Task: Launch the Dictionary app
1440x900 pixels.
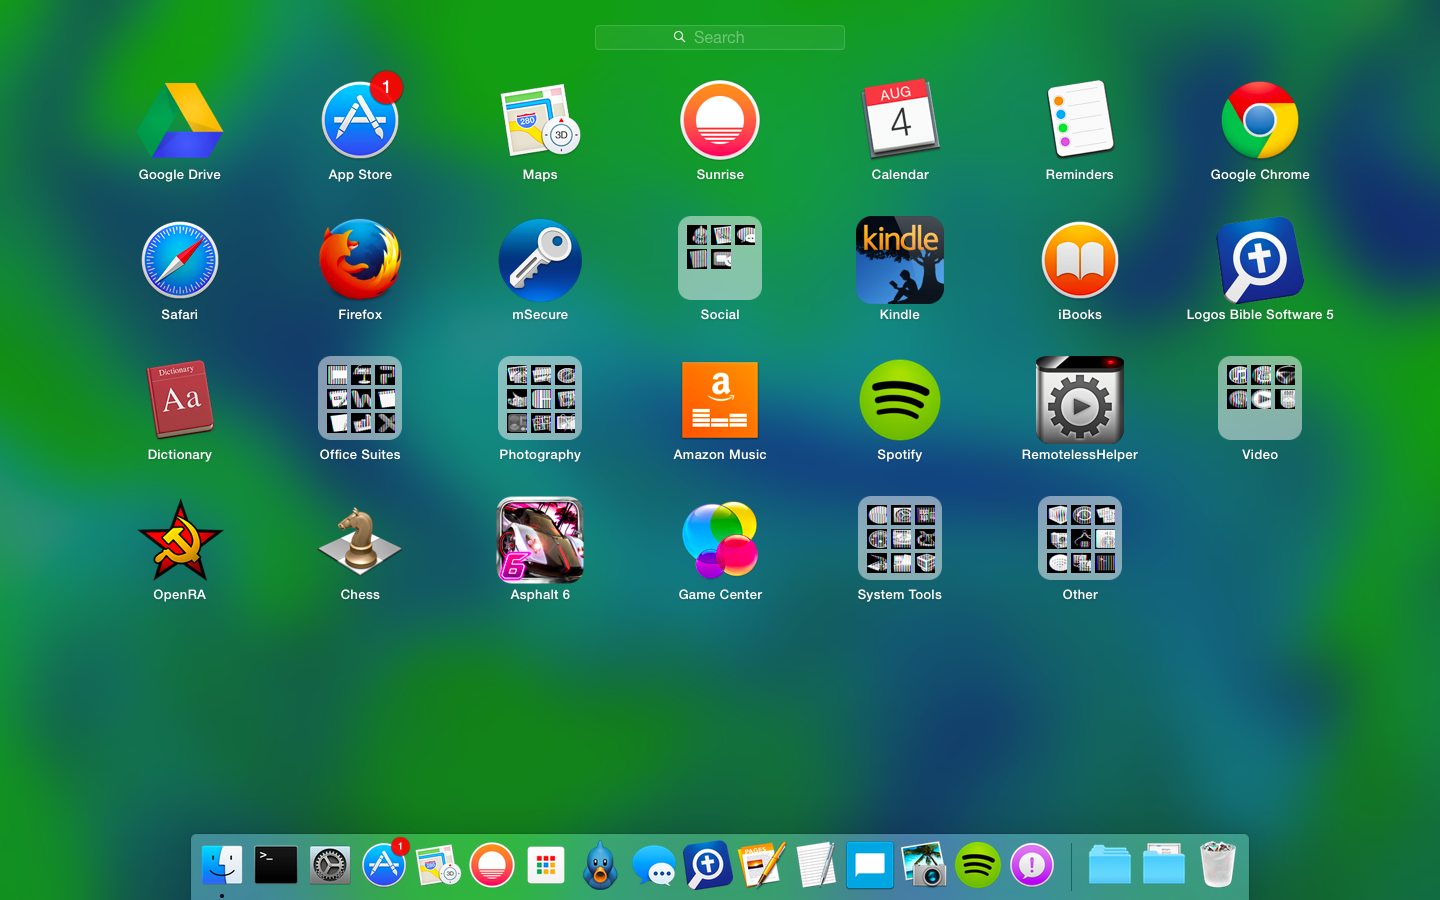Action: point(180,400)
